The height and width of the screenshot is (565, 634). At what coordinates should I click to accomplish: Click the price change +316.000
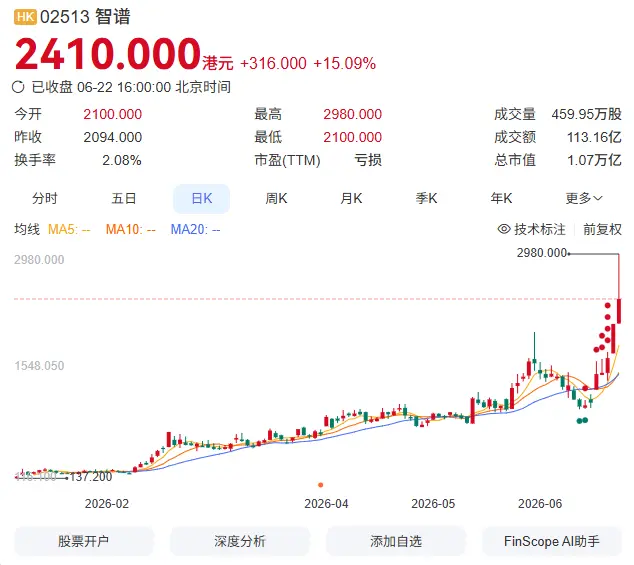coord(273,63)
